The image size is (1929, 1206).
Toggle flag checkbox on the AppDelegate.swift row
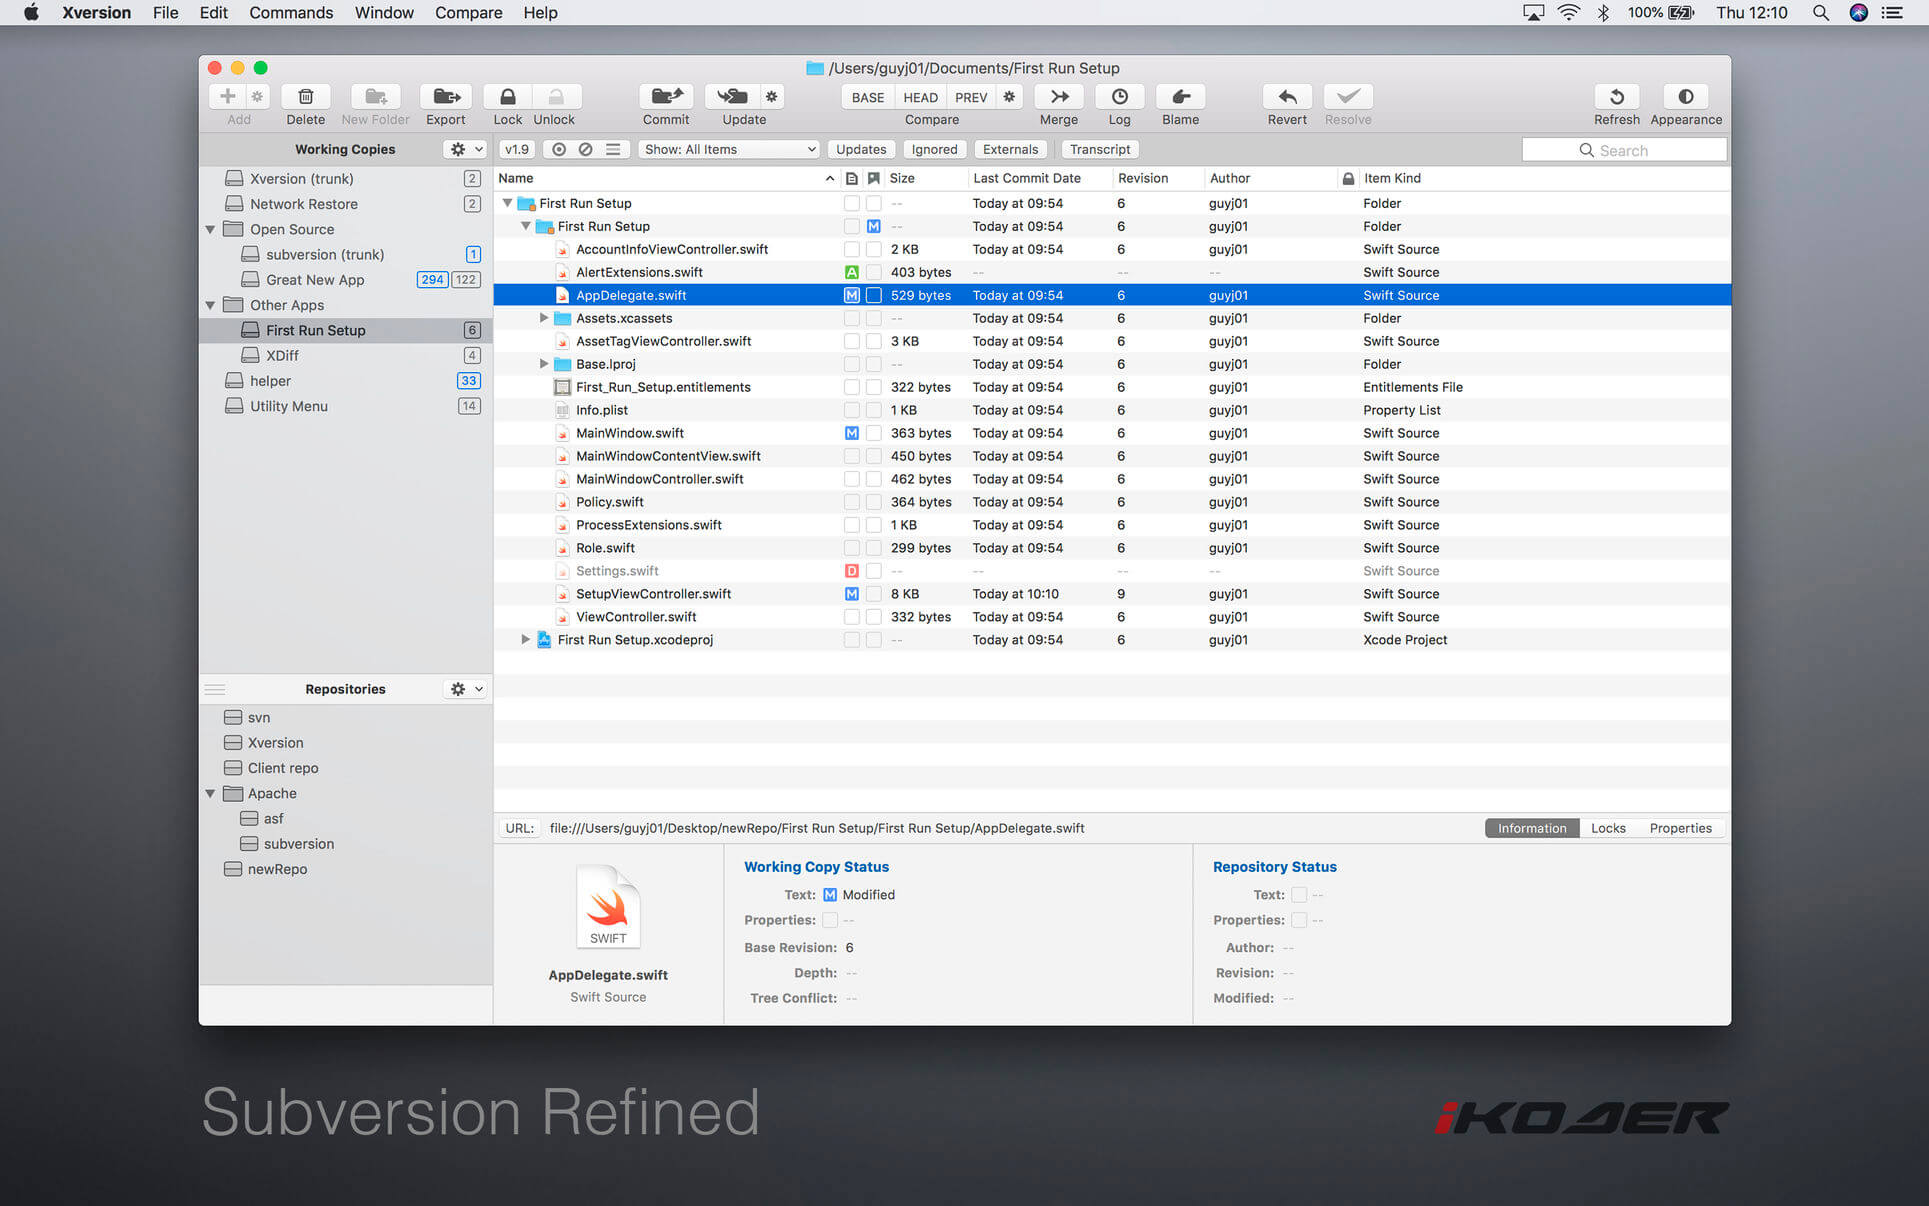[x=874, y=296]
